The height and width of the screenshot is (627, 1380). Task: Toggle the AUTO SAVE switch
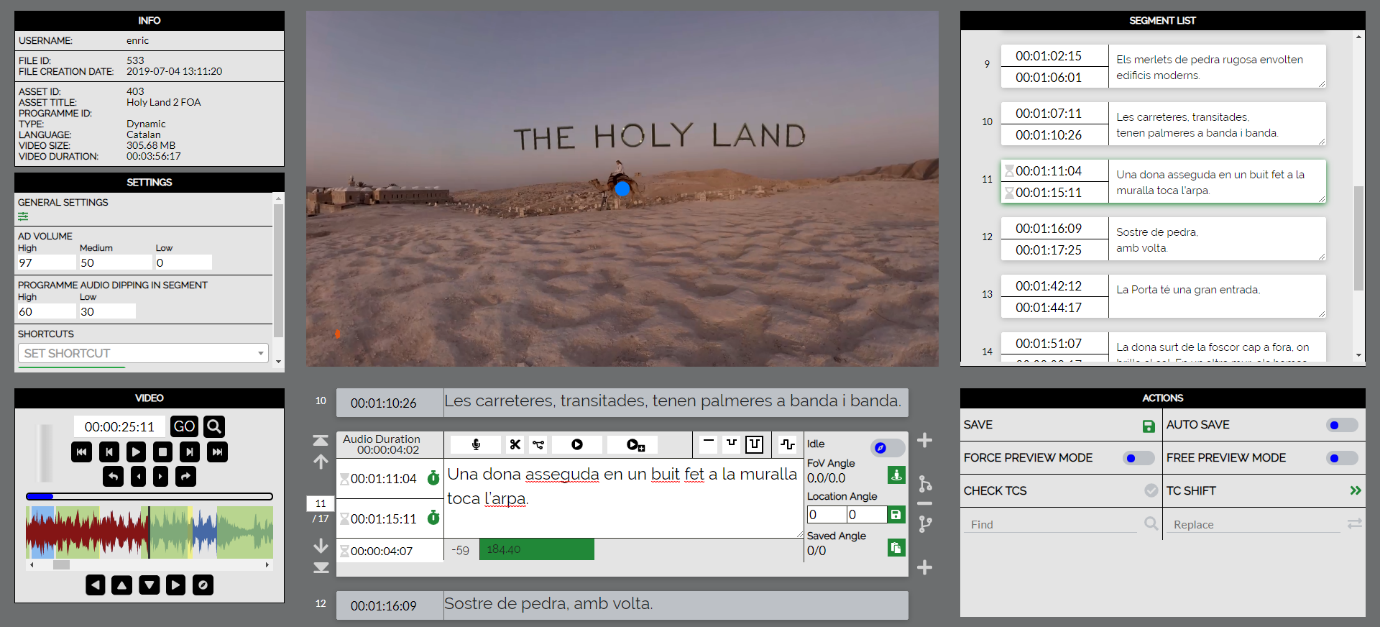(1342, 425)
